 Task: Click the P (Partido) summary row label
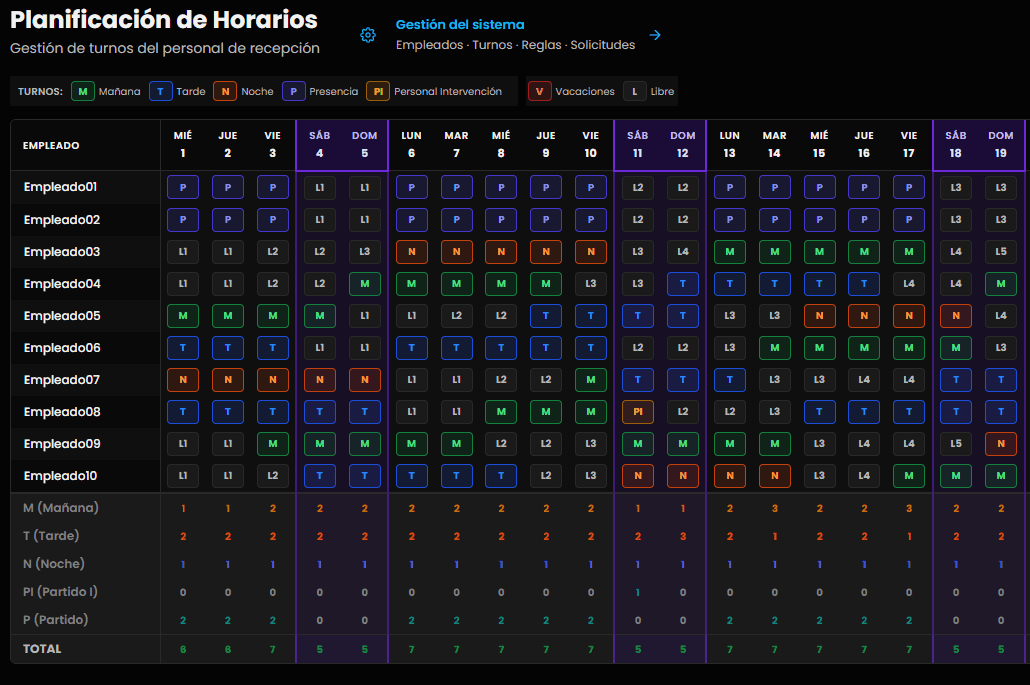[55, 620]
